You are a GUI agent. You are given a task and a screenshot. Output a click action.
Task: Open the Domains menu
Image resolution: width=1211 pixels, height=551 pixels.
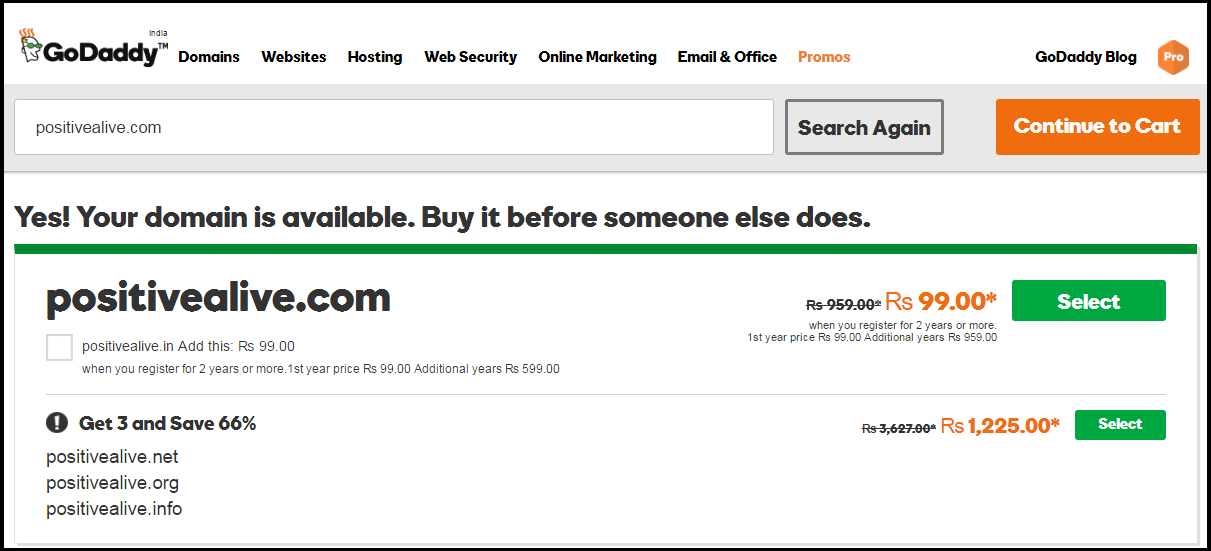pos(209,57)
